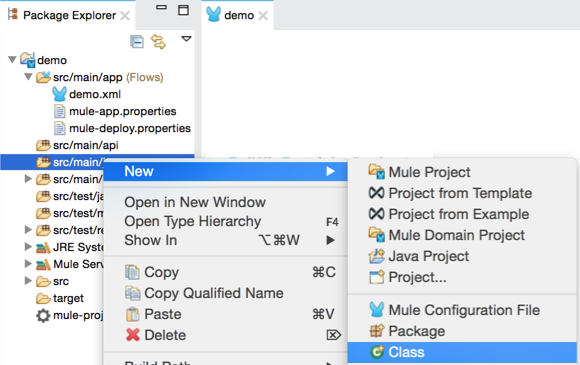
Task: Click the Mule Server library icon
Action: click(x=43, y=264)
